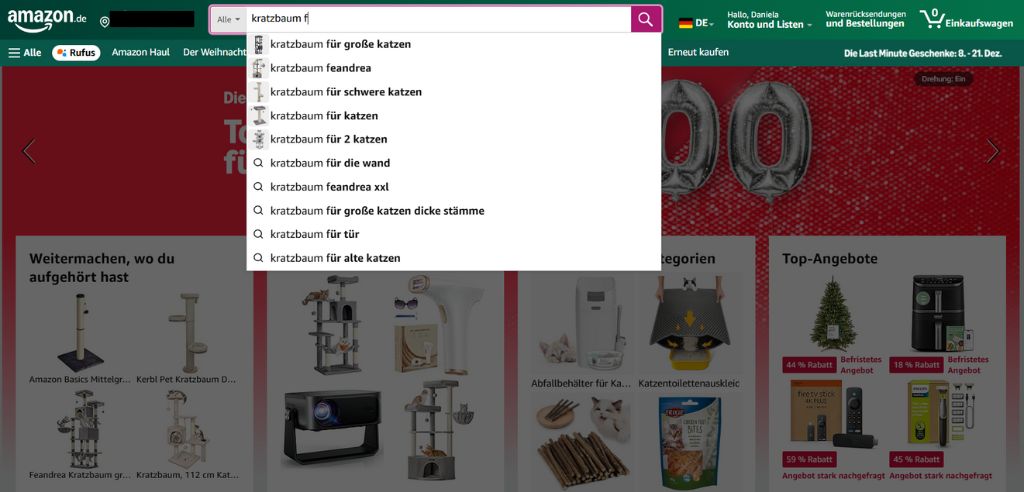Open the Amazon.de logo home link
The width and height of the screenshot is (1024, 492).
click(47, 20)
